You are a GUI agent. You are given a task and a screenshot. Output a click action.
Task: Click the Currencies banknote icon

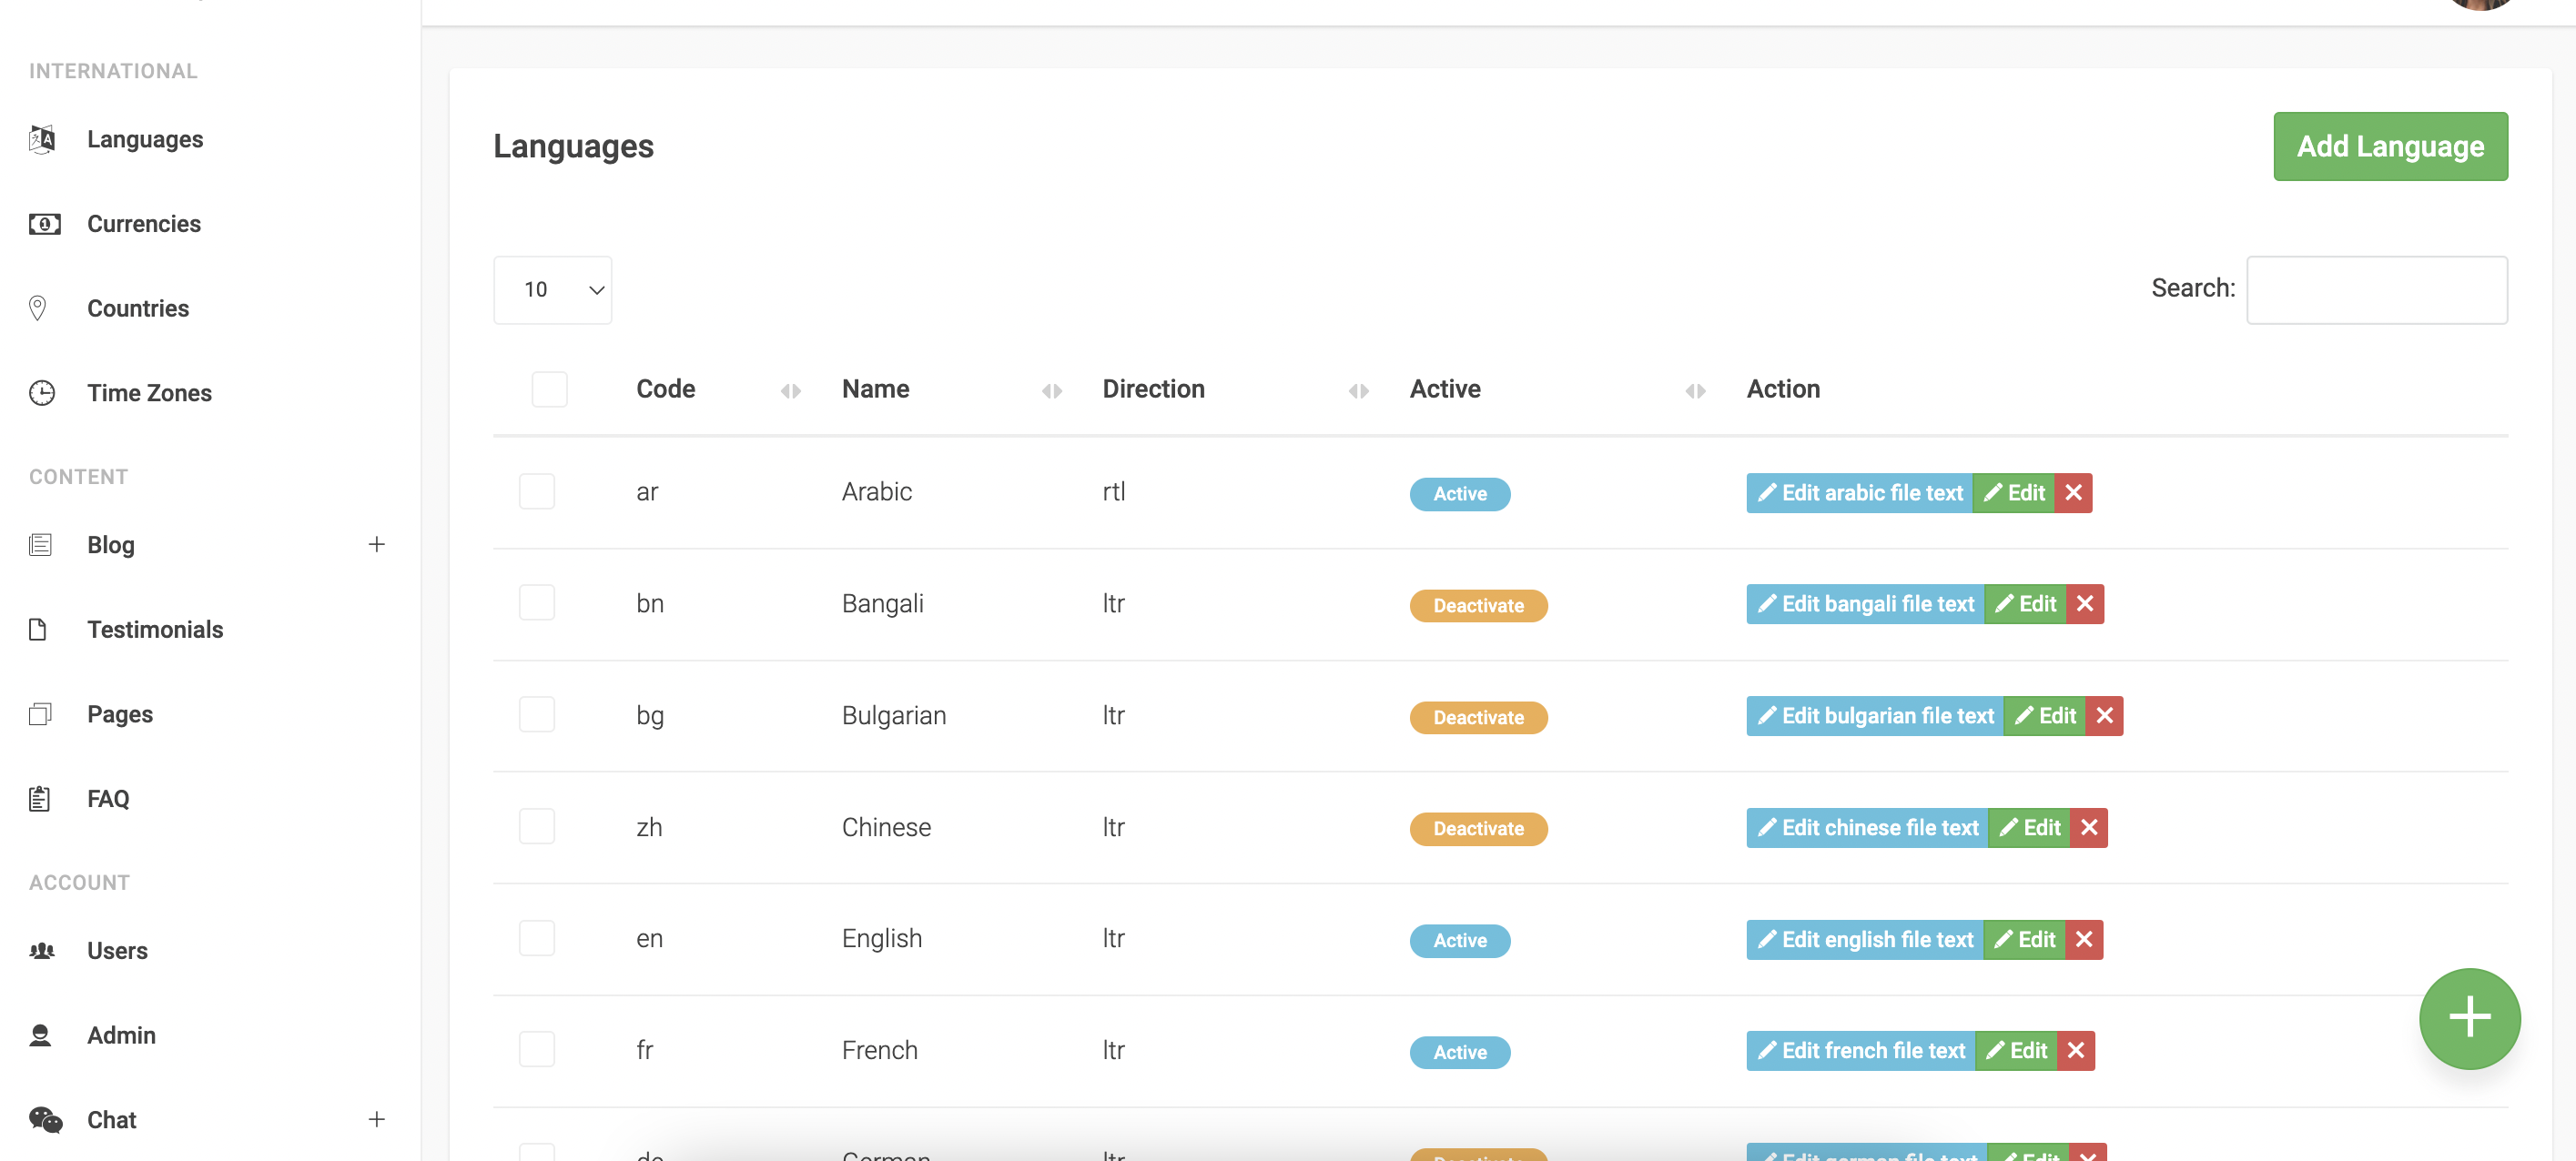coord(44,223)
